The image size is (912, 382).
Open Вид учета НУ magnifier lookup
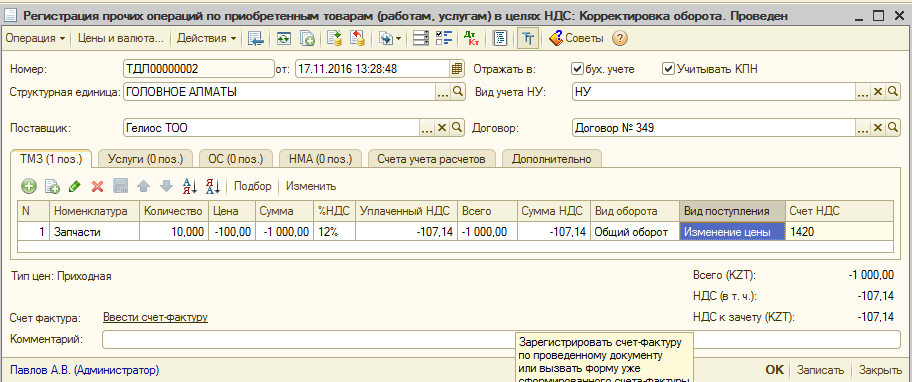pos(893,91)
